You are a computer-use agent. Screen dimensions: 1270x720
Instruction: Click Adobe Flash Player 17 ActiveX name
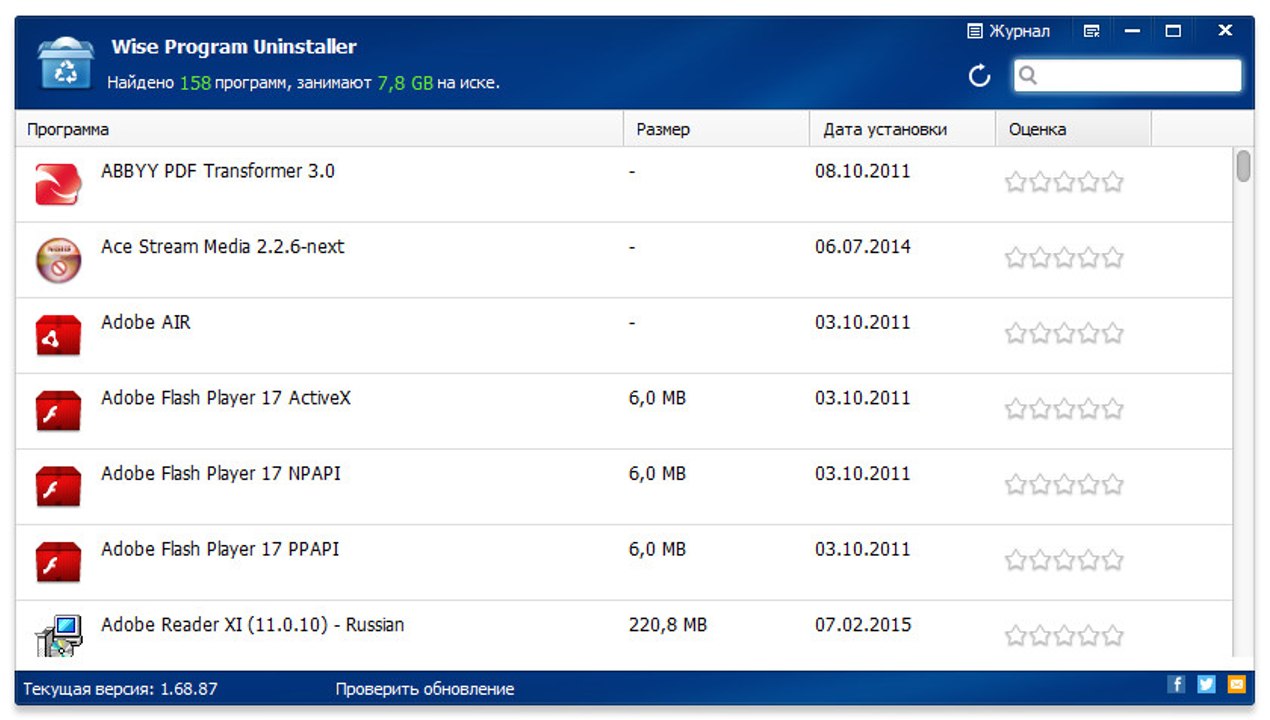click(x=226, y=398)
